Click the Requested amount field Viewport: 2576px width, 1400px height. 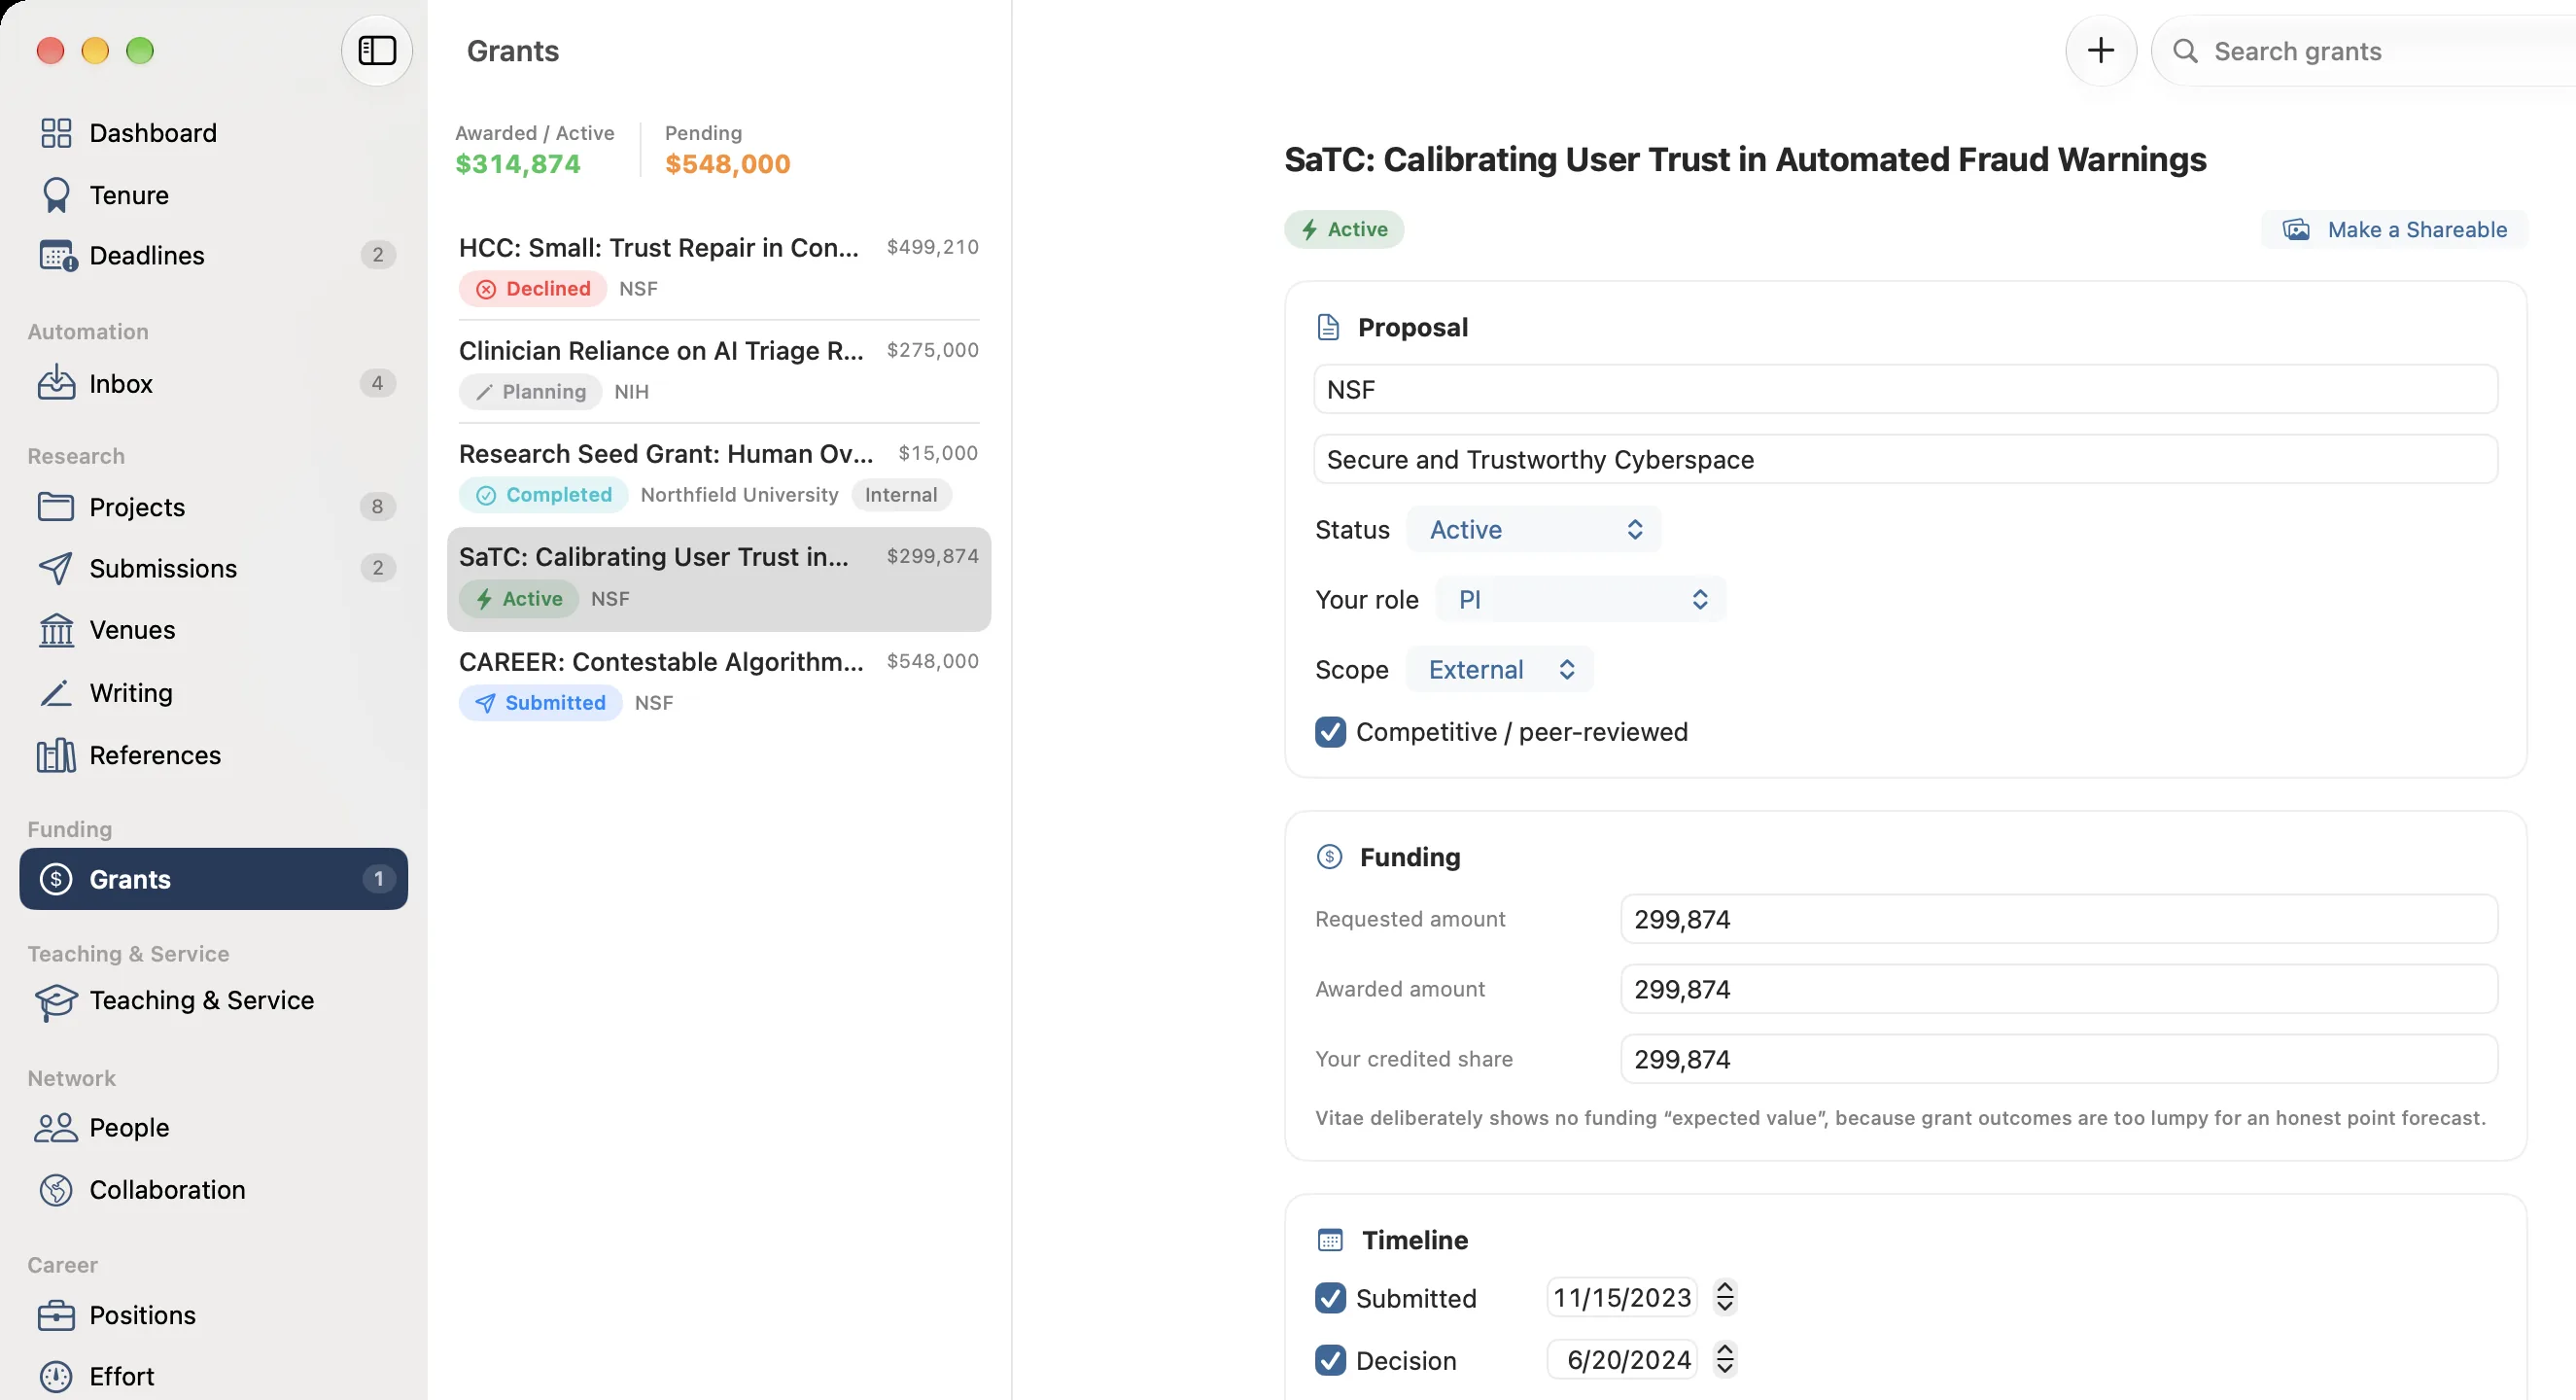pos(2059,919)
